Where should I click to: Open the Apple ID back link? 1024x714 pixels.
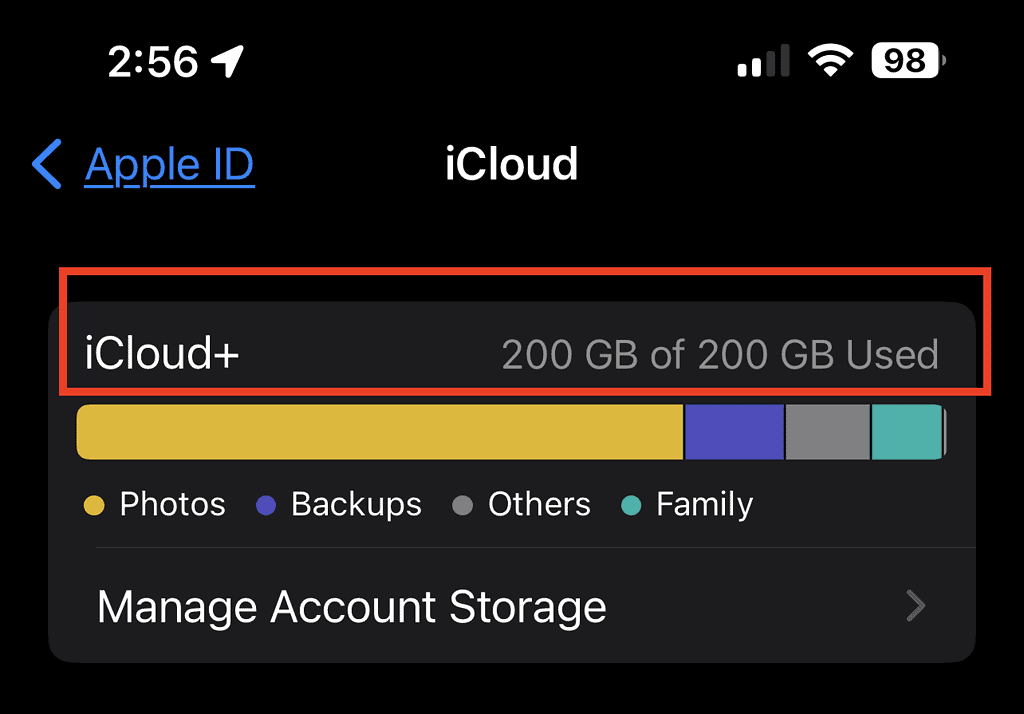169,164
